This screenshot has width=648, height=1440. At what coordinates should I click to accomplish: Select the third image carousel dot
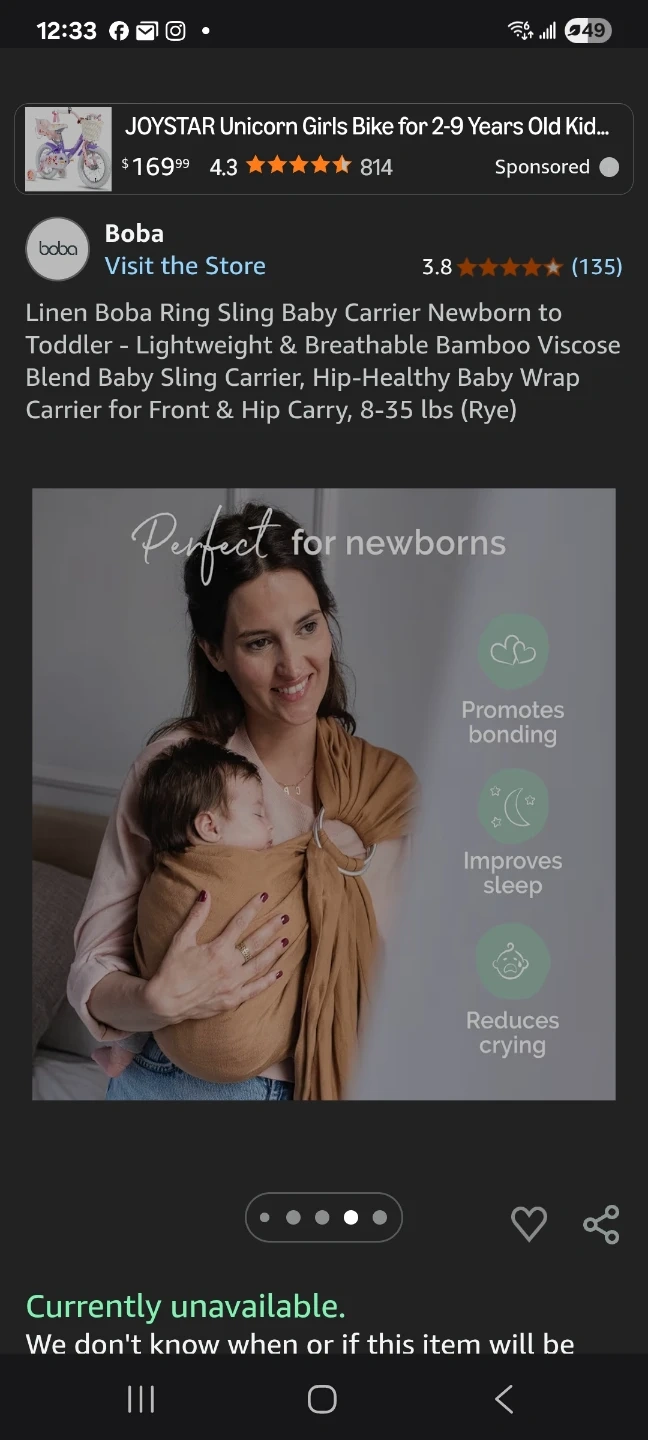pos(322,1217)
